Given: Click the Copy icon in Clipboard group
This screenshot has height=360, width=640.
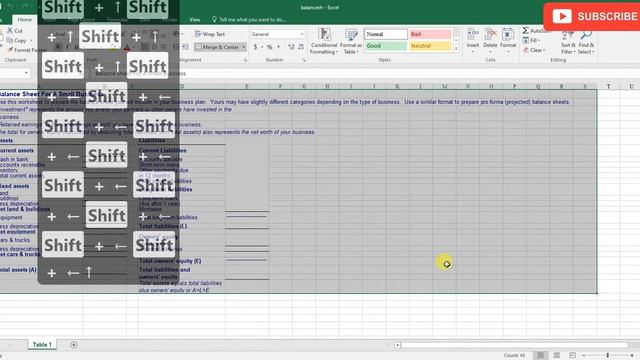Looking at the screenshot, I should (x=10, y=40).
